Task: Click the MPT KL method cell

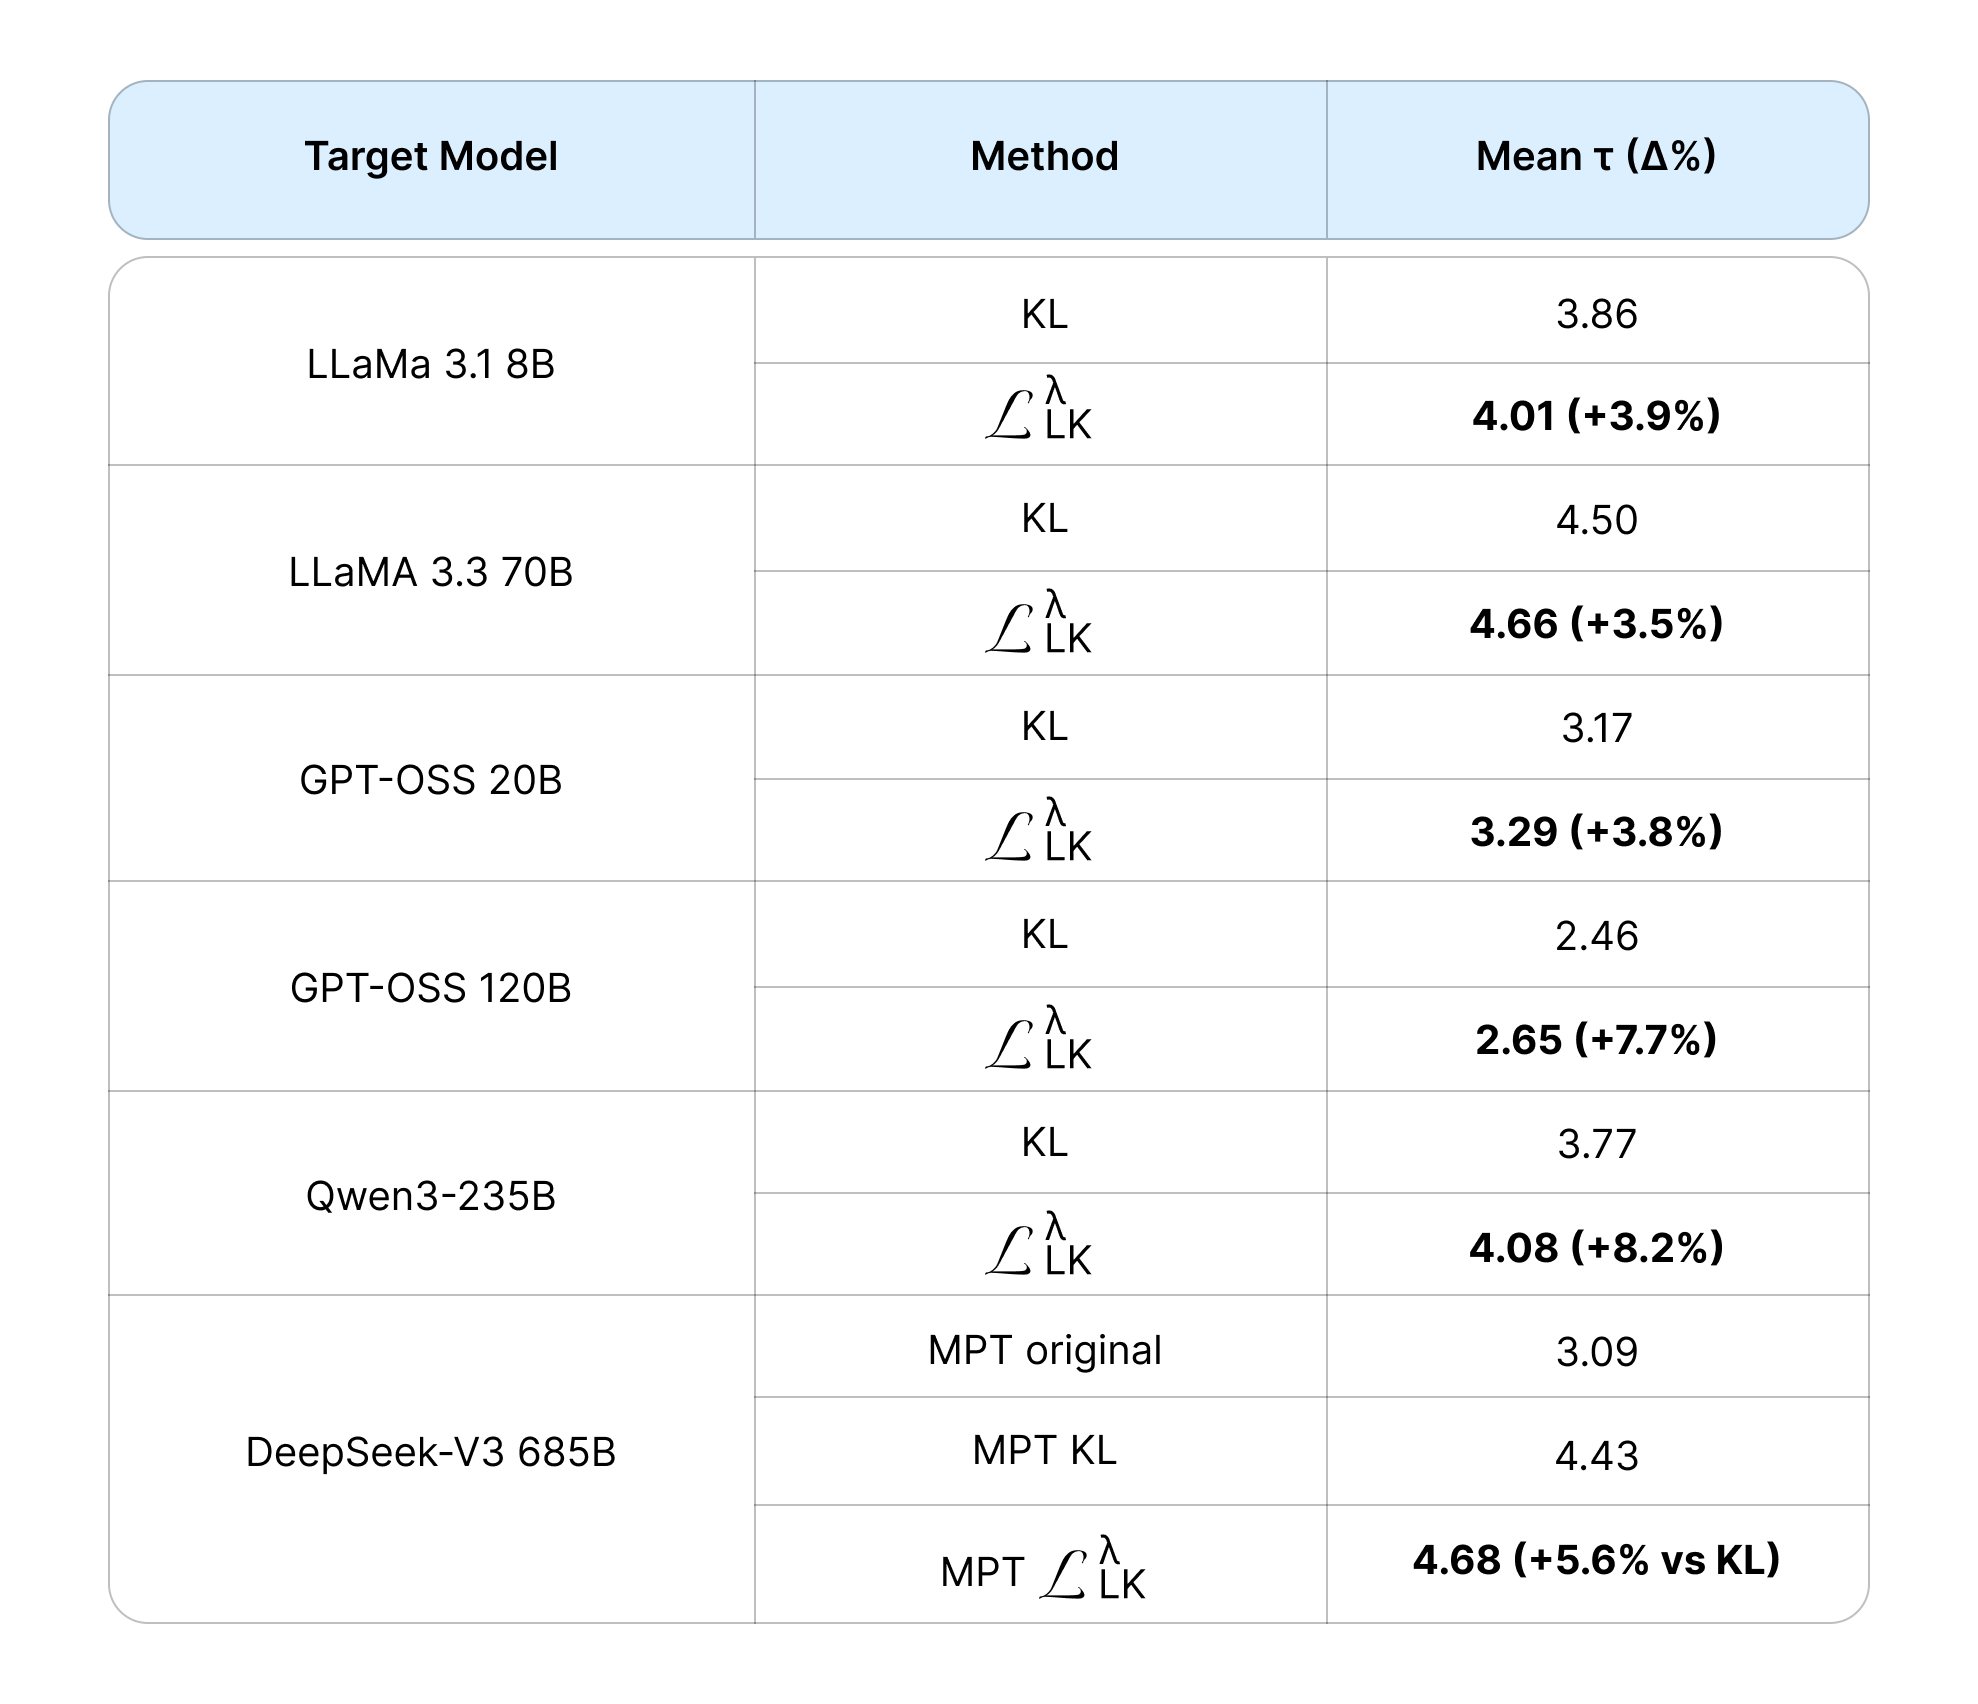Action: pyautogui.click(x=1044, y=1450)
